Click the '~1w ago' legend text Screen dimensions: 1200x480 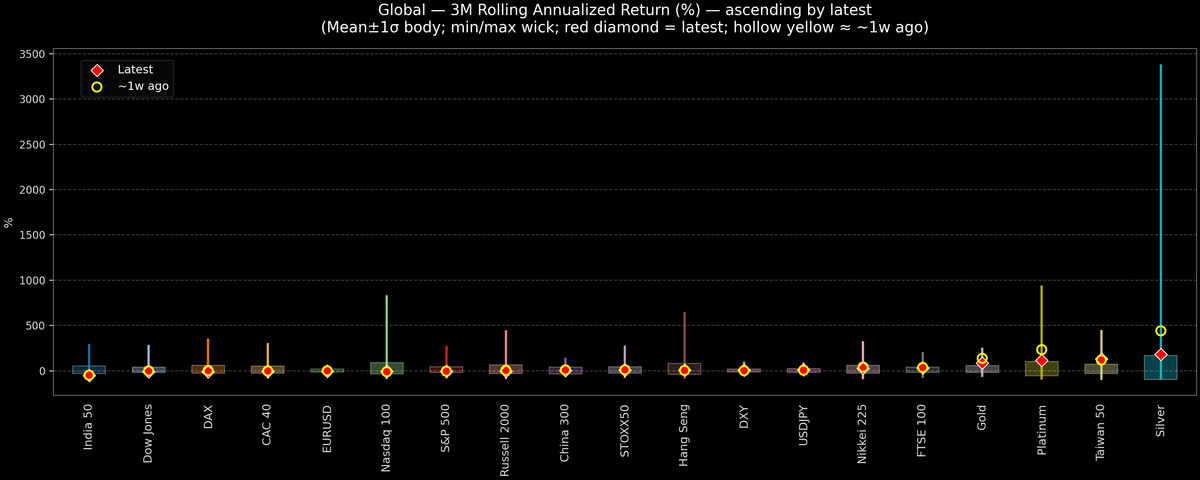point(143,87)
